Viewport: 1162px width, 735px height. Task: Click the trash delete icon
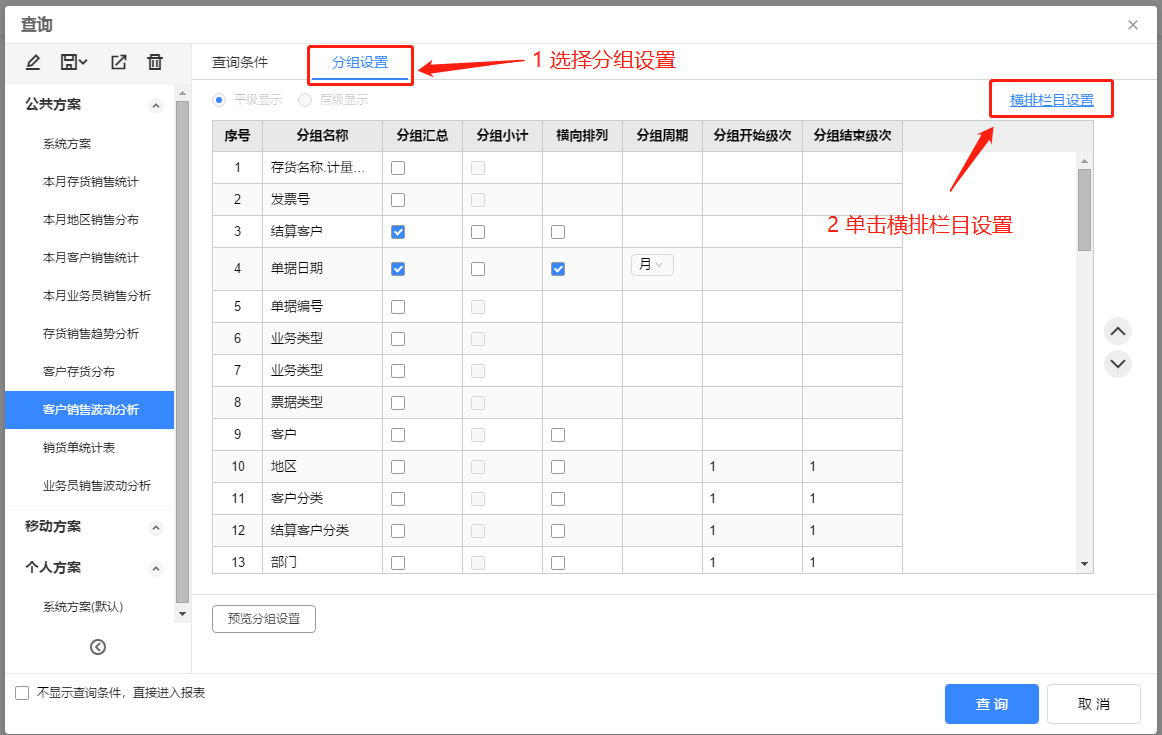pos(155,61)
